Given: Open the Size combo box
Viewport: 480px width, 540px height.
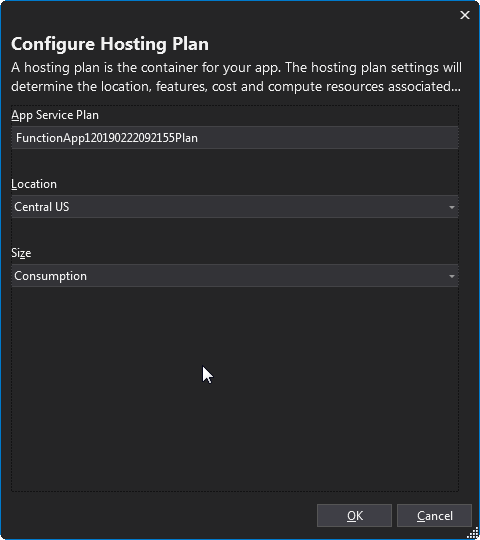Looking at the screenshot, I should tap(235, 276).
